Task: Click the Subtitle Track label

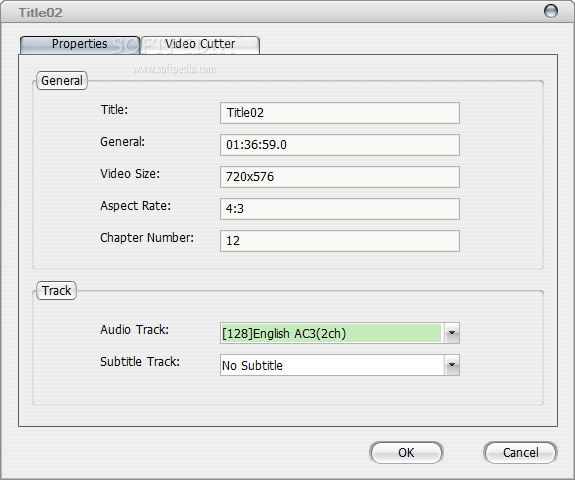Action: pos(140,362)
